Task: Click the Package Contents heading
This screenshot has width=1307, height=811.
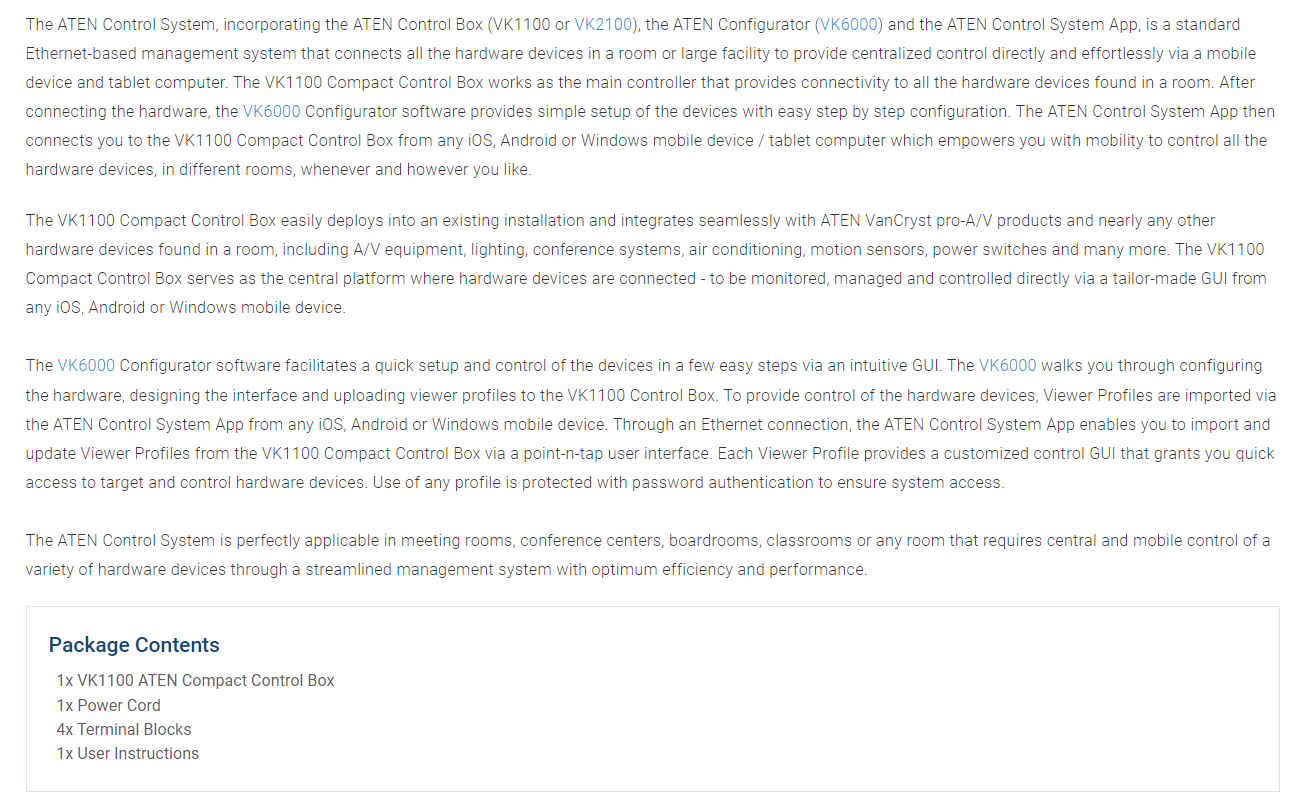Action: coord(134,645)
